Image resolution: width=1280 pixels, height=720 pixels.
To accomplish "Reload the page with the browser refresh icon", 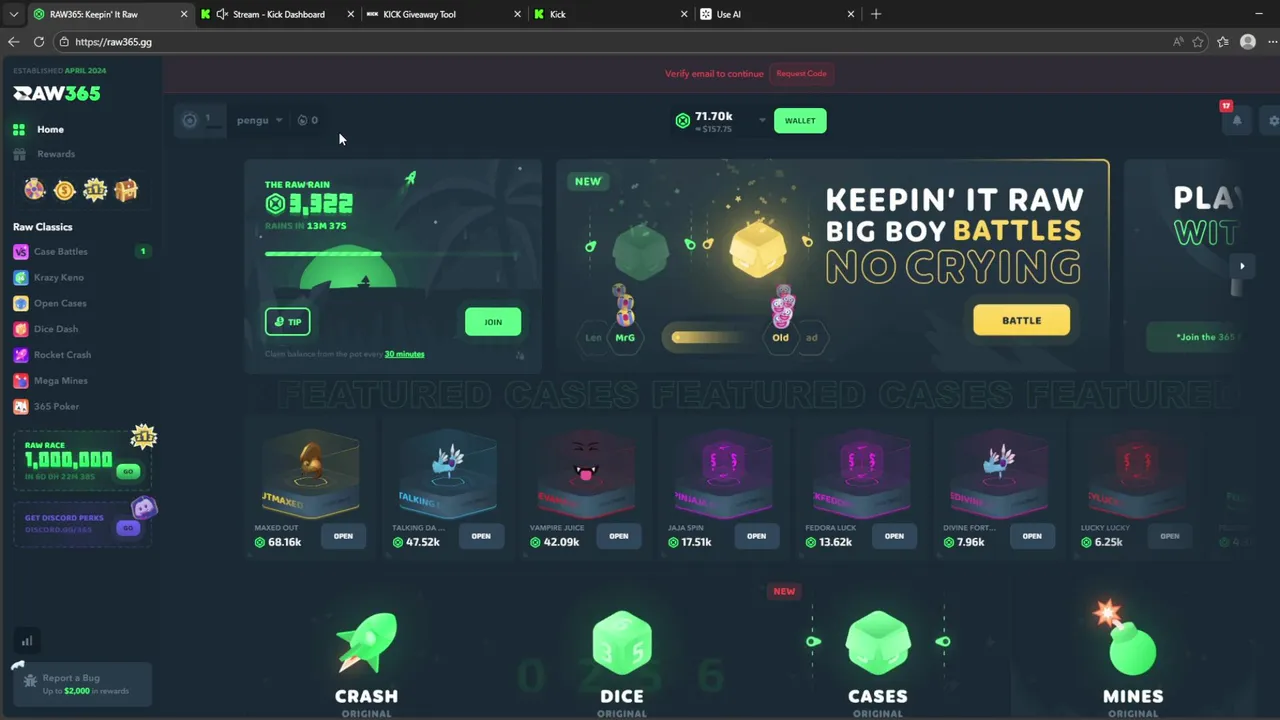I will tap(39, 42).
